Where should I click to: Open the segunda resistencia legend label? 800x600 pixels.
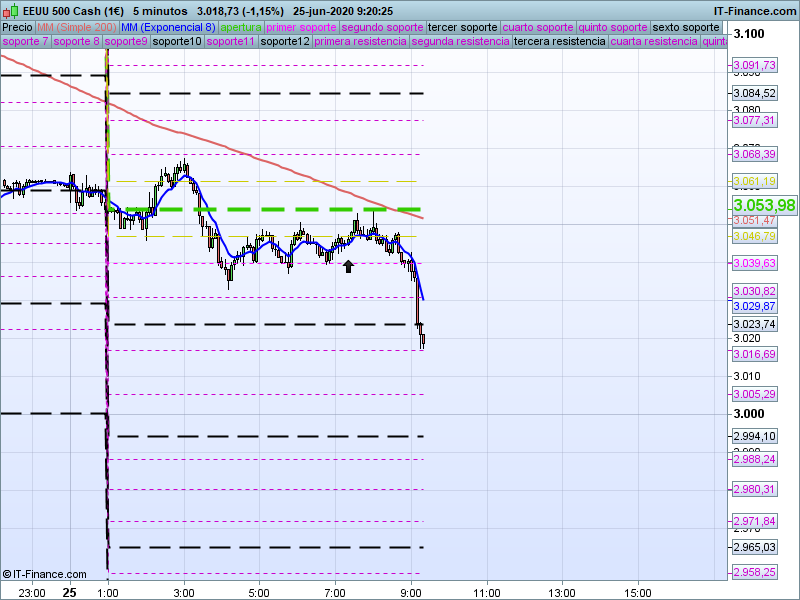point(460,41)
